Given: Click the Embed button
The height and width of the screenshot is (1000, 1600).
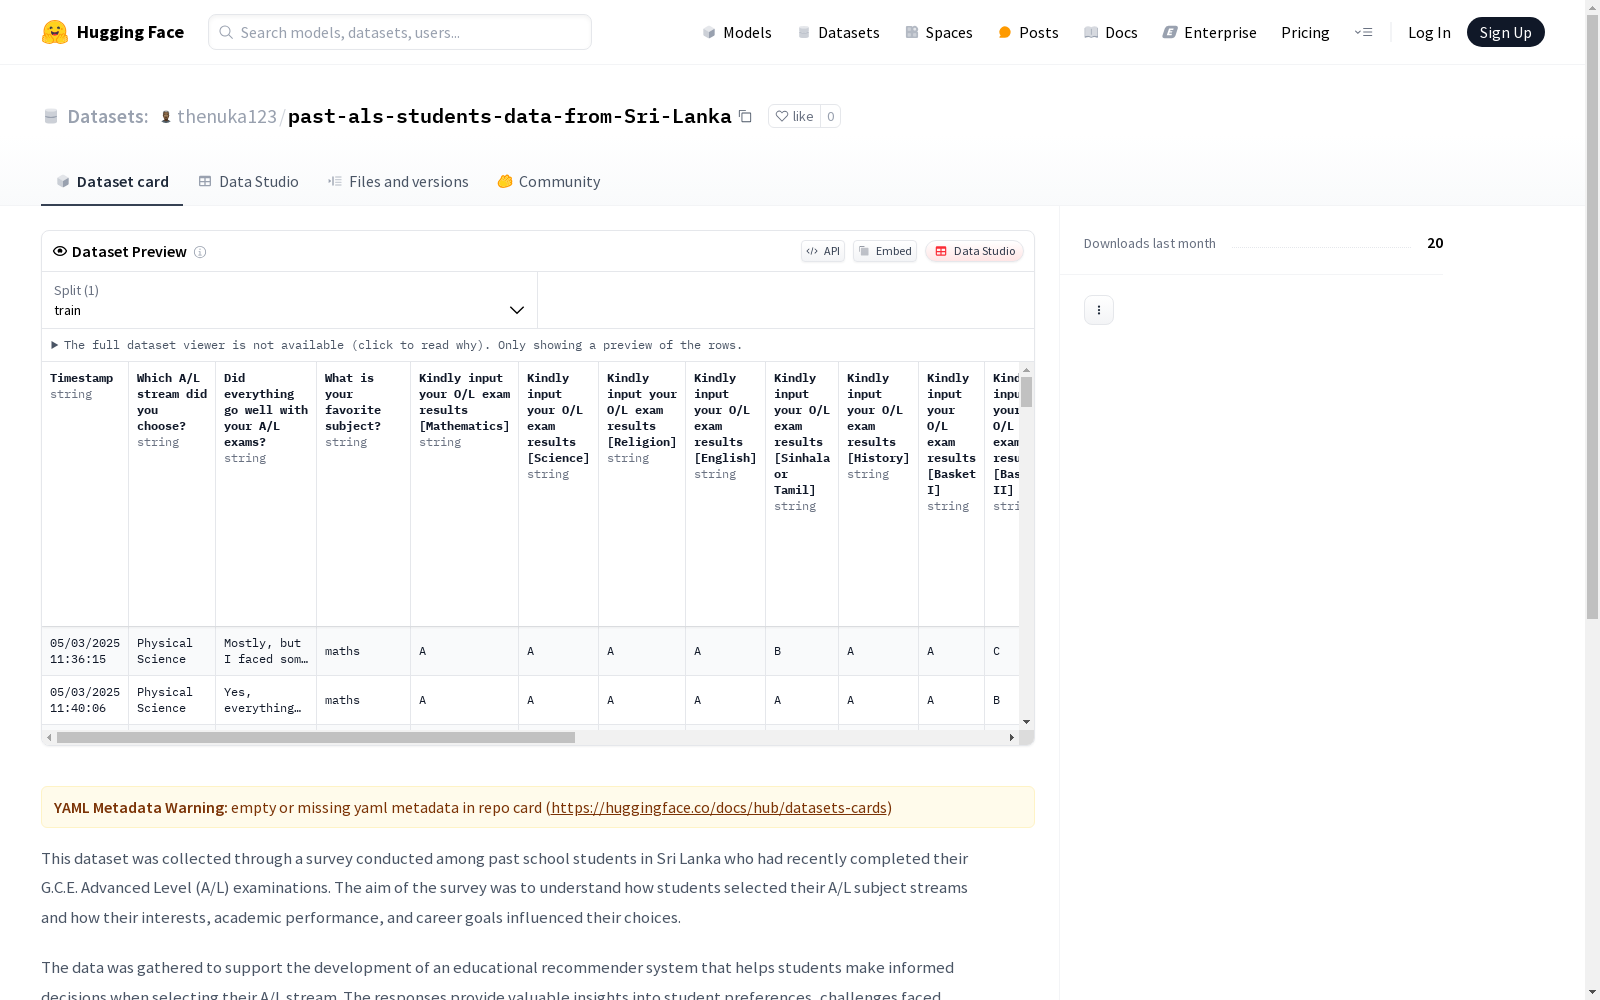Looking at the screenshot, I should (x=885, y=251).
